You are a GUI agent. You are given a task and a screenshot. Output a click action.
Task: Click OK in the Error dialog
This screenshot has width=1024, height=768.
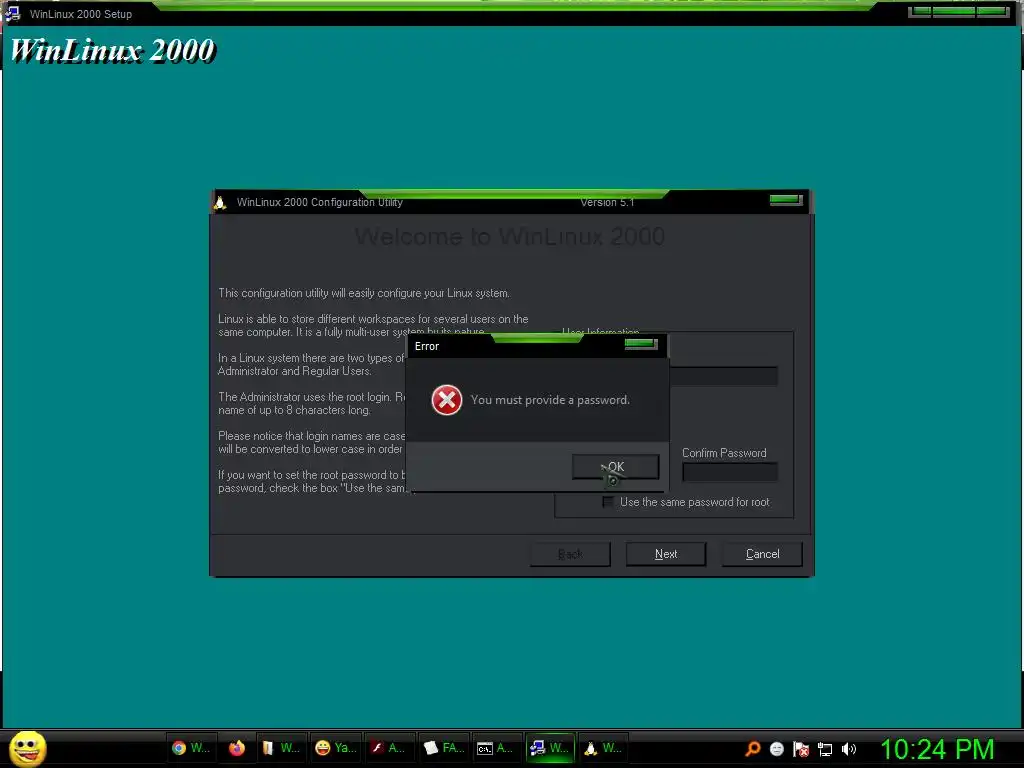click(x=615, y=467)
